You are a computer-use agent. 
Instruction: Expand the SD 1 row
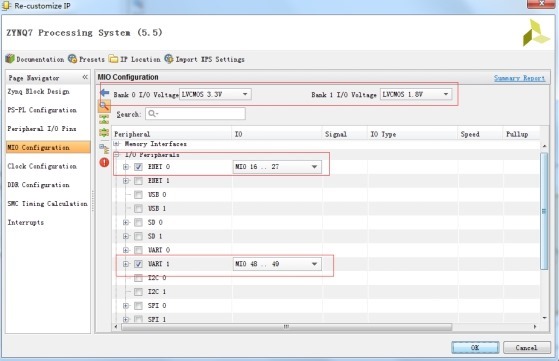click(125, 236)
